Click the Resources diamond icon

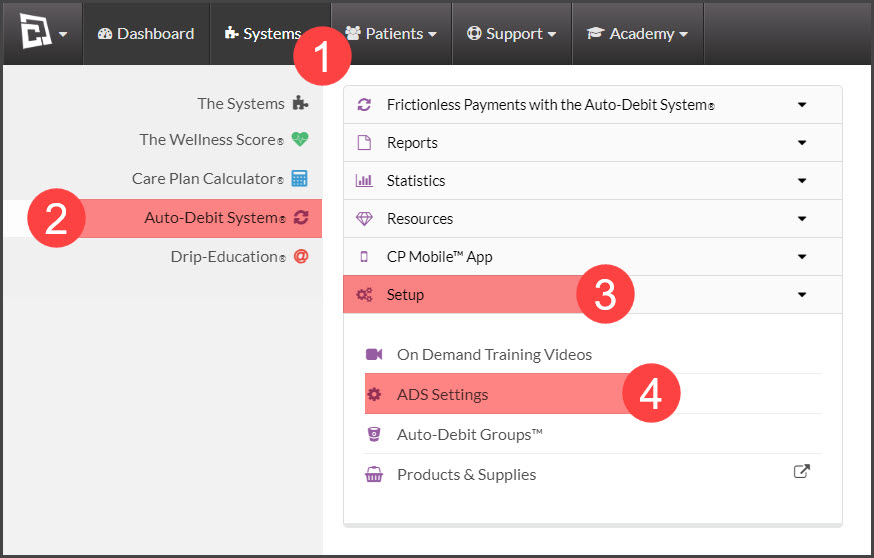tap(364, 219)
